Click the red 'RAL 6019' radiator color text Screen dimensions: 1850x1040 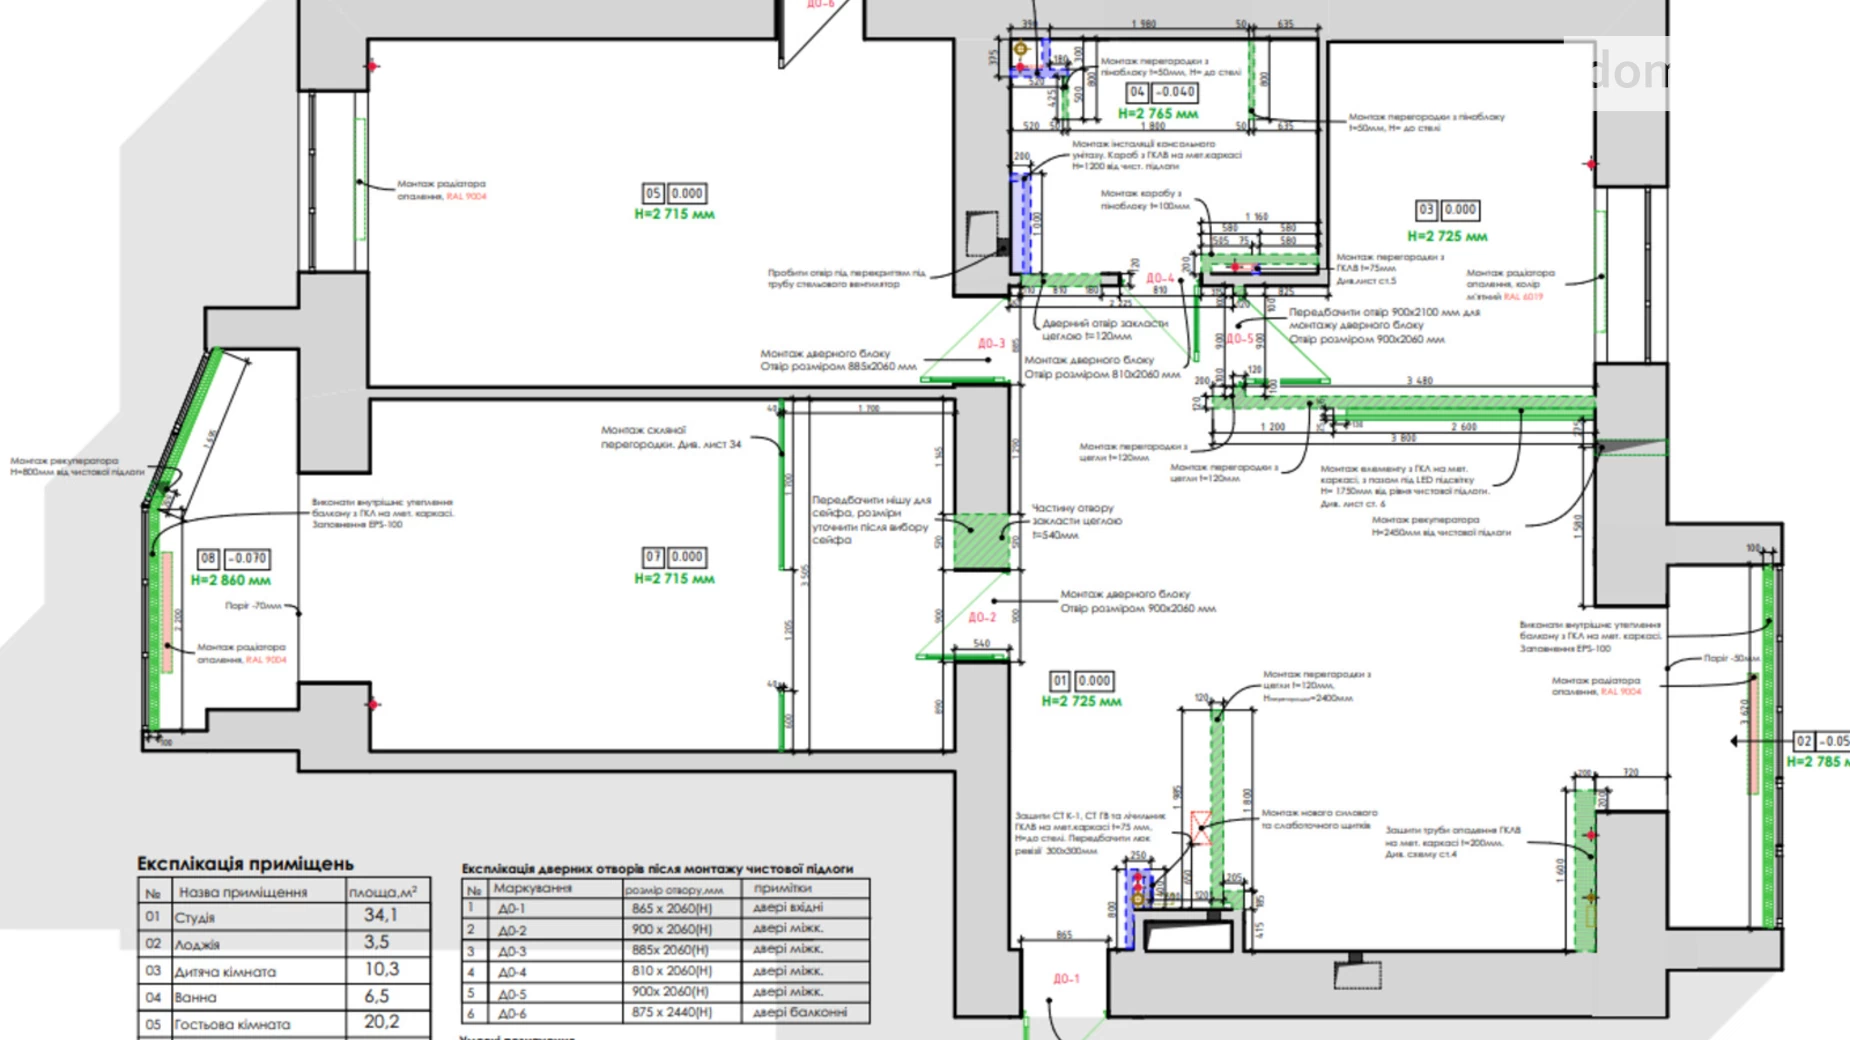click(x=1523, y=296)
